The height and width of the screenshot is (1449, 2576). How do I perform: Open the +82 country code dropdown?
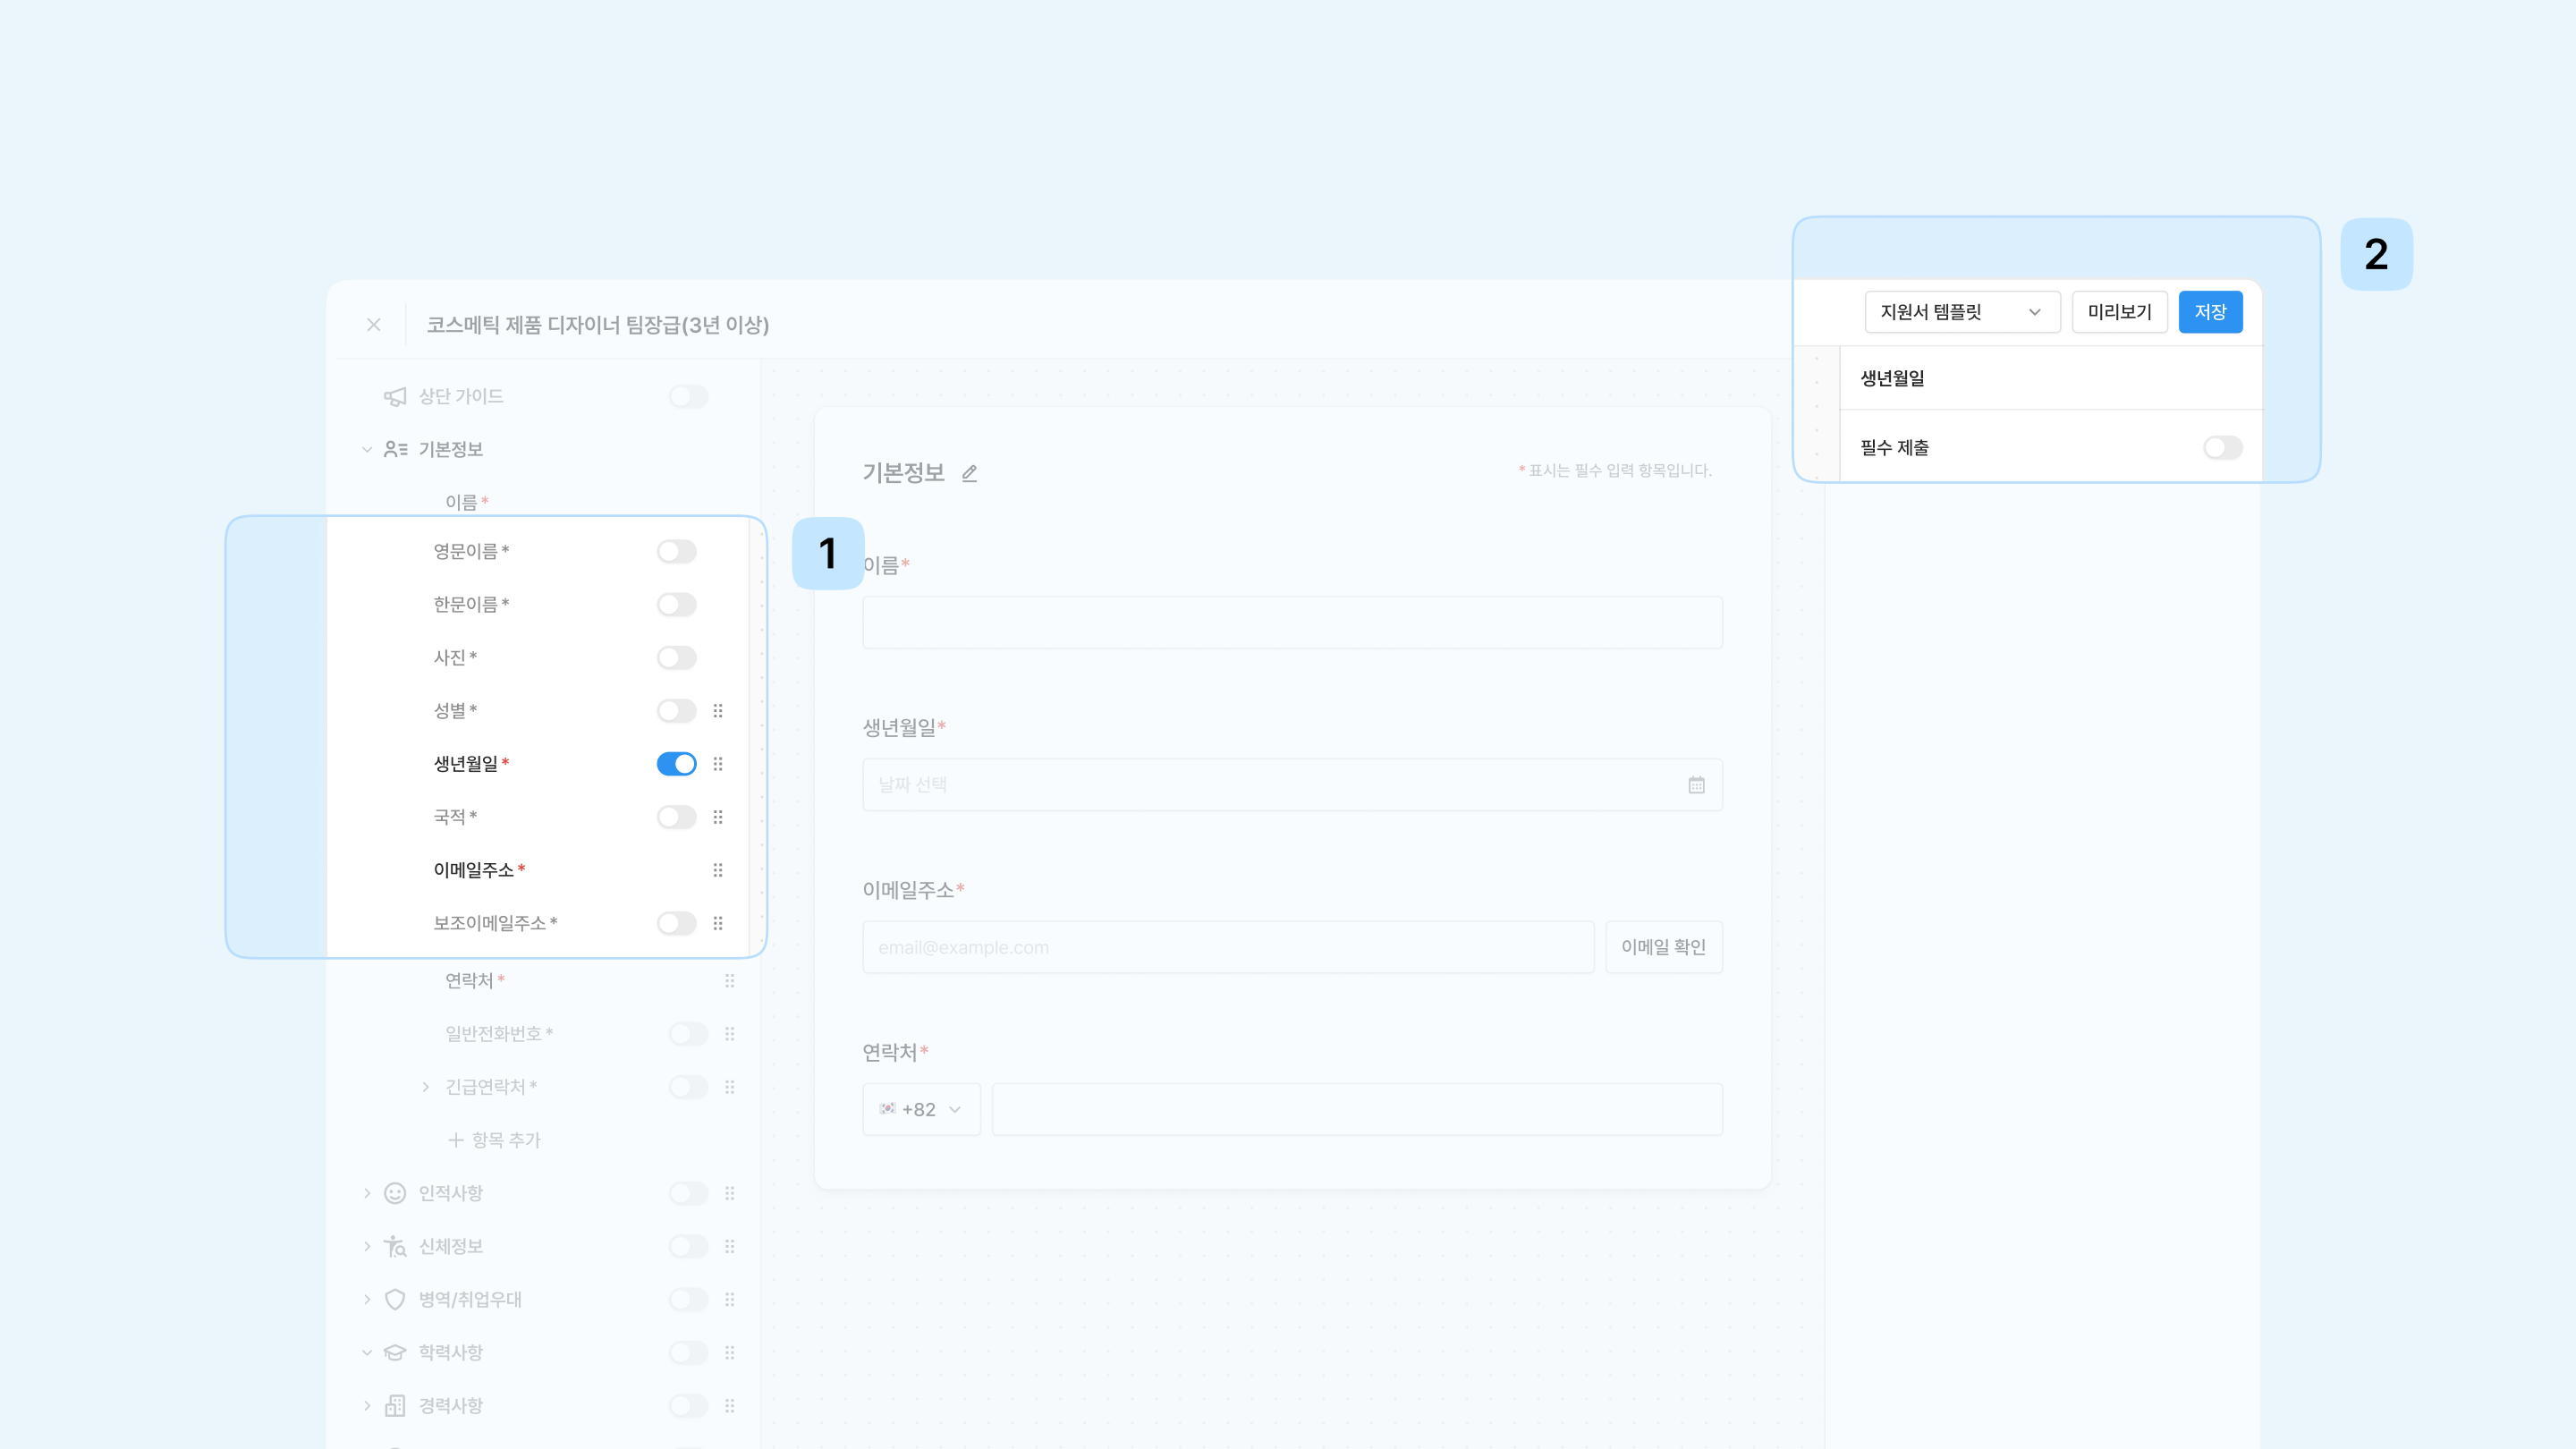[x=921, y=1109]
